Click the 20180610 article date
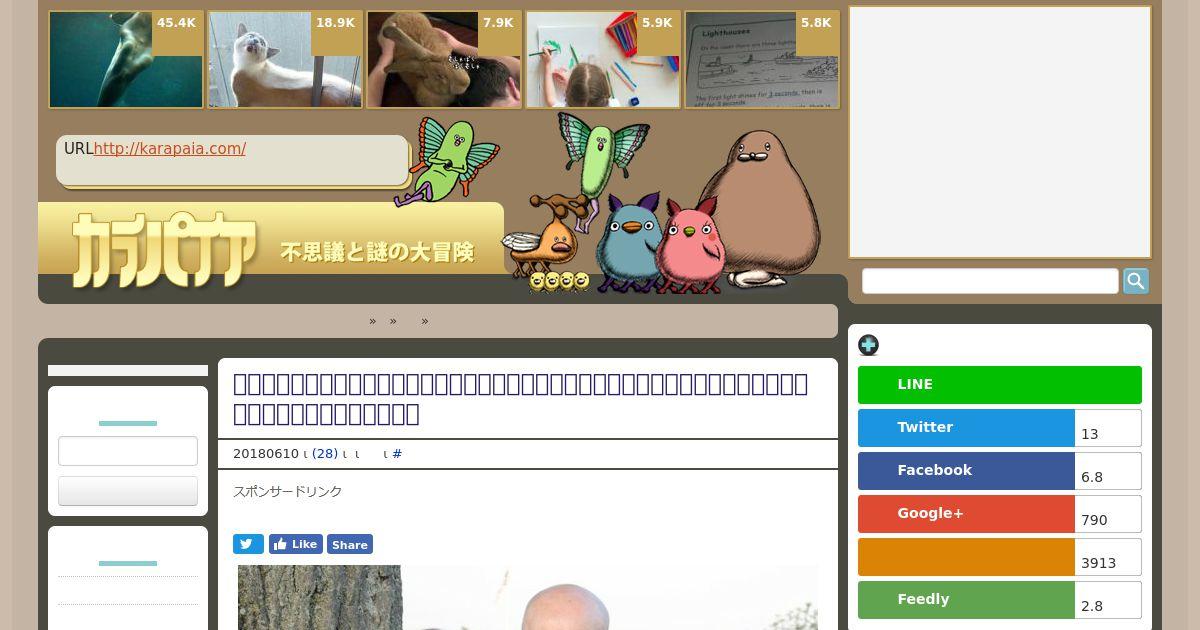This screenshot has width=1200, height=630. pyautogui.click(x=266, y=454)
